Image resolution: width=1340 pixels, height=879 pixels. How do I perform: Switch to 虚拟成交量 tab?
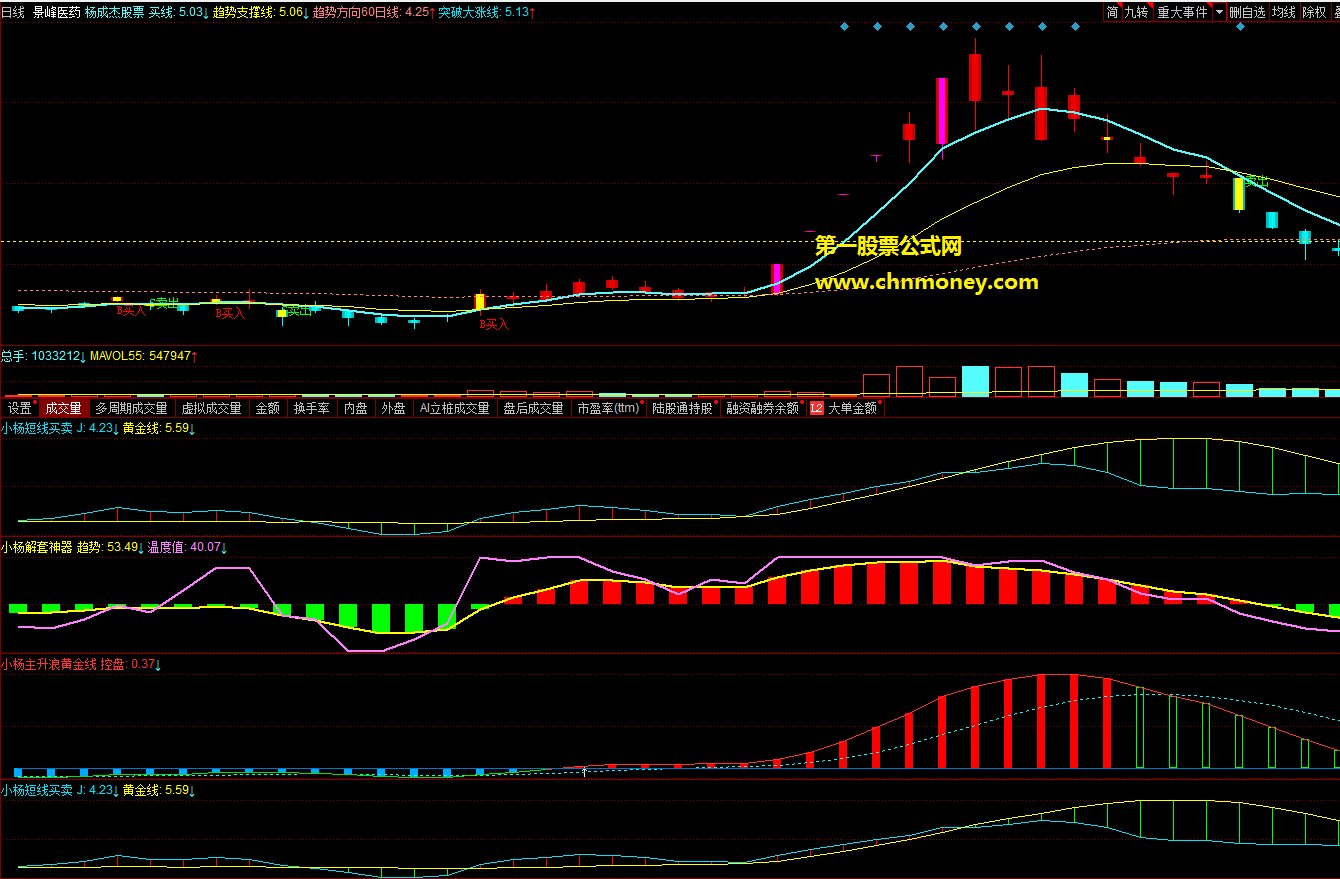click(x=211, y=408)
